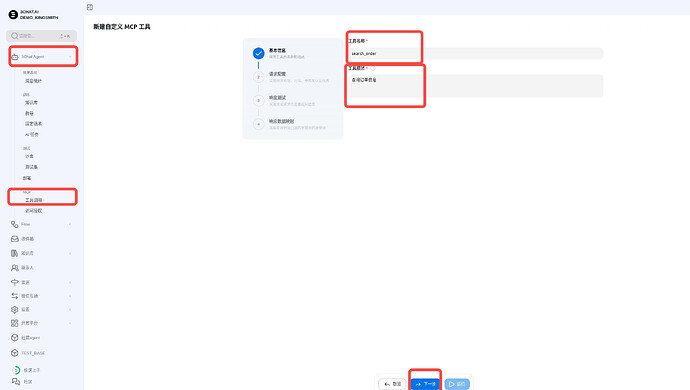Select the 响应测试 step label

(x=277, y=98)
